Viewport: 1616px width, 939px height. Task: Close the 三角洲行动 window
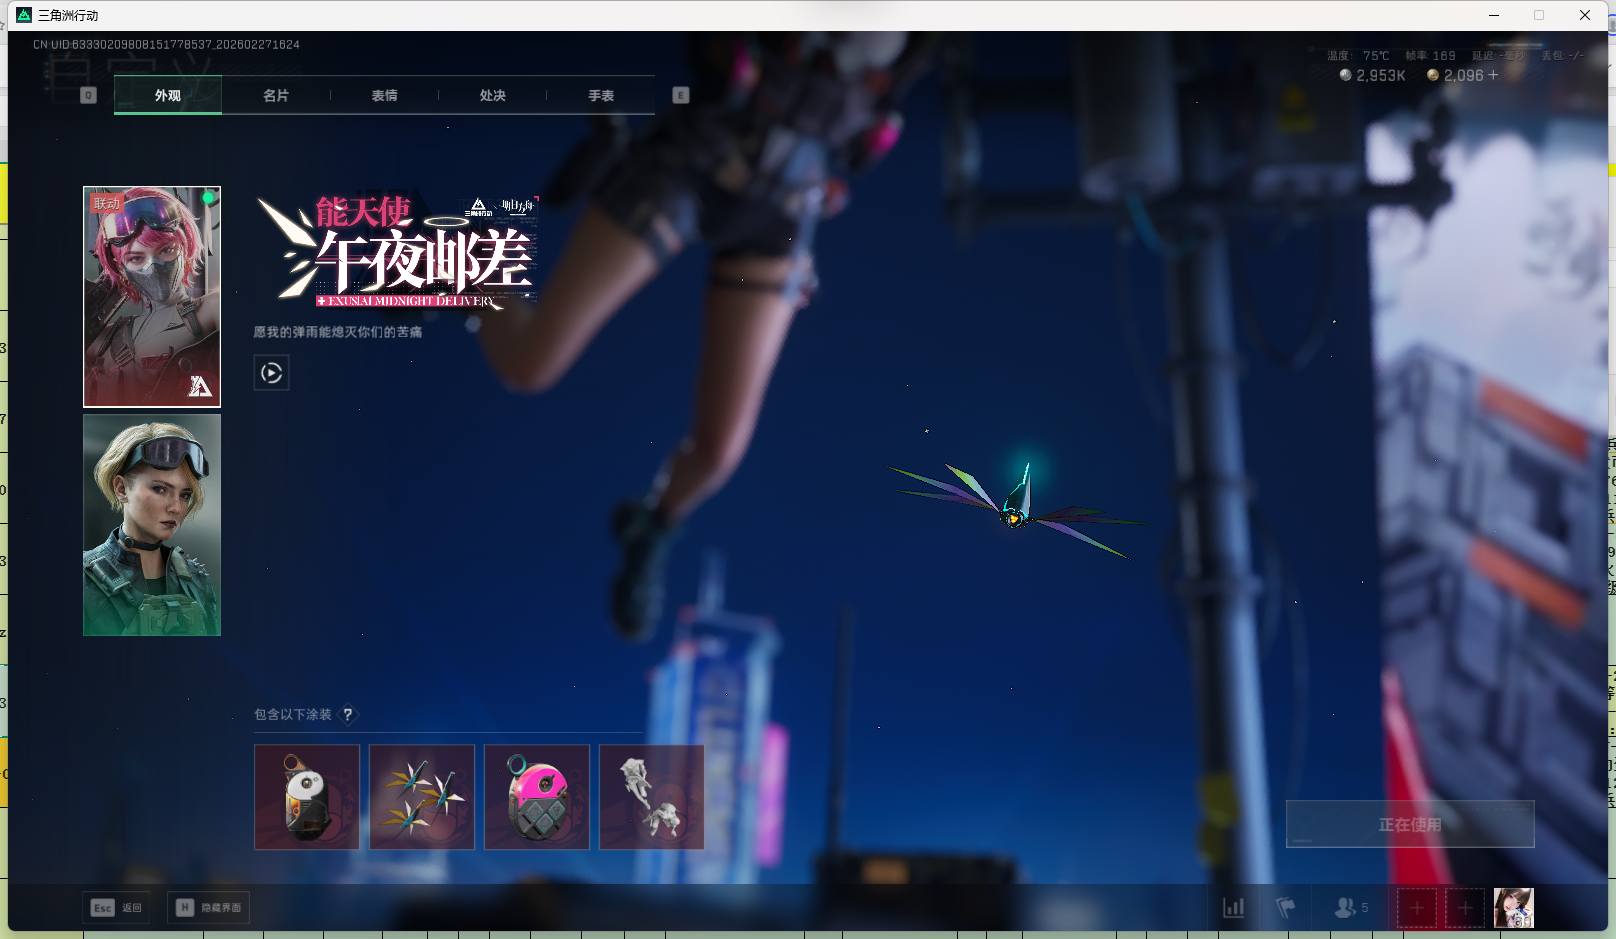(1585, 15)
